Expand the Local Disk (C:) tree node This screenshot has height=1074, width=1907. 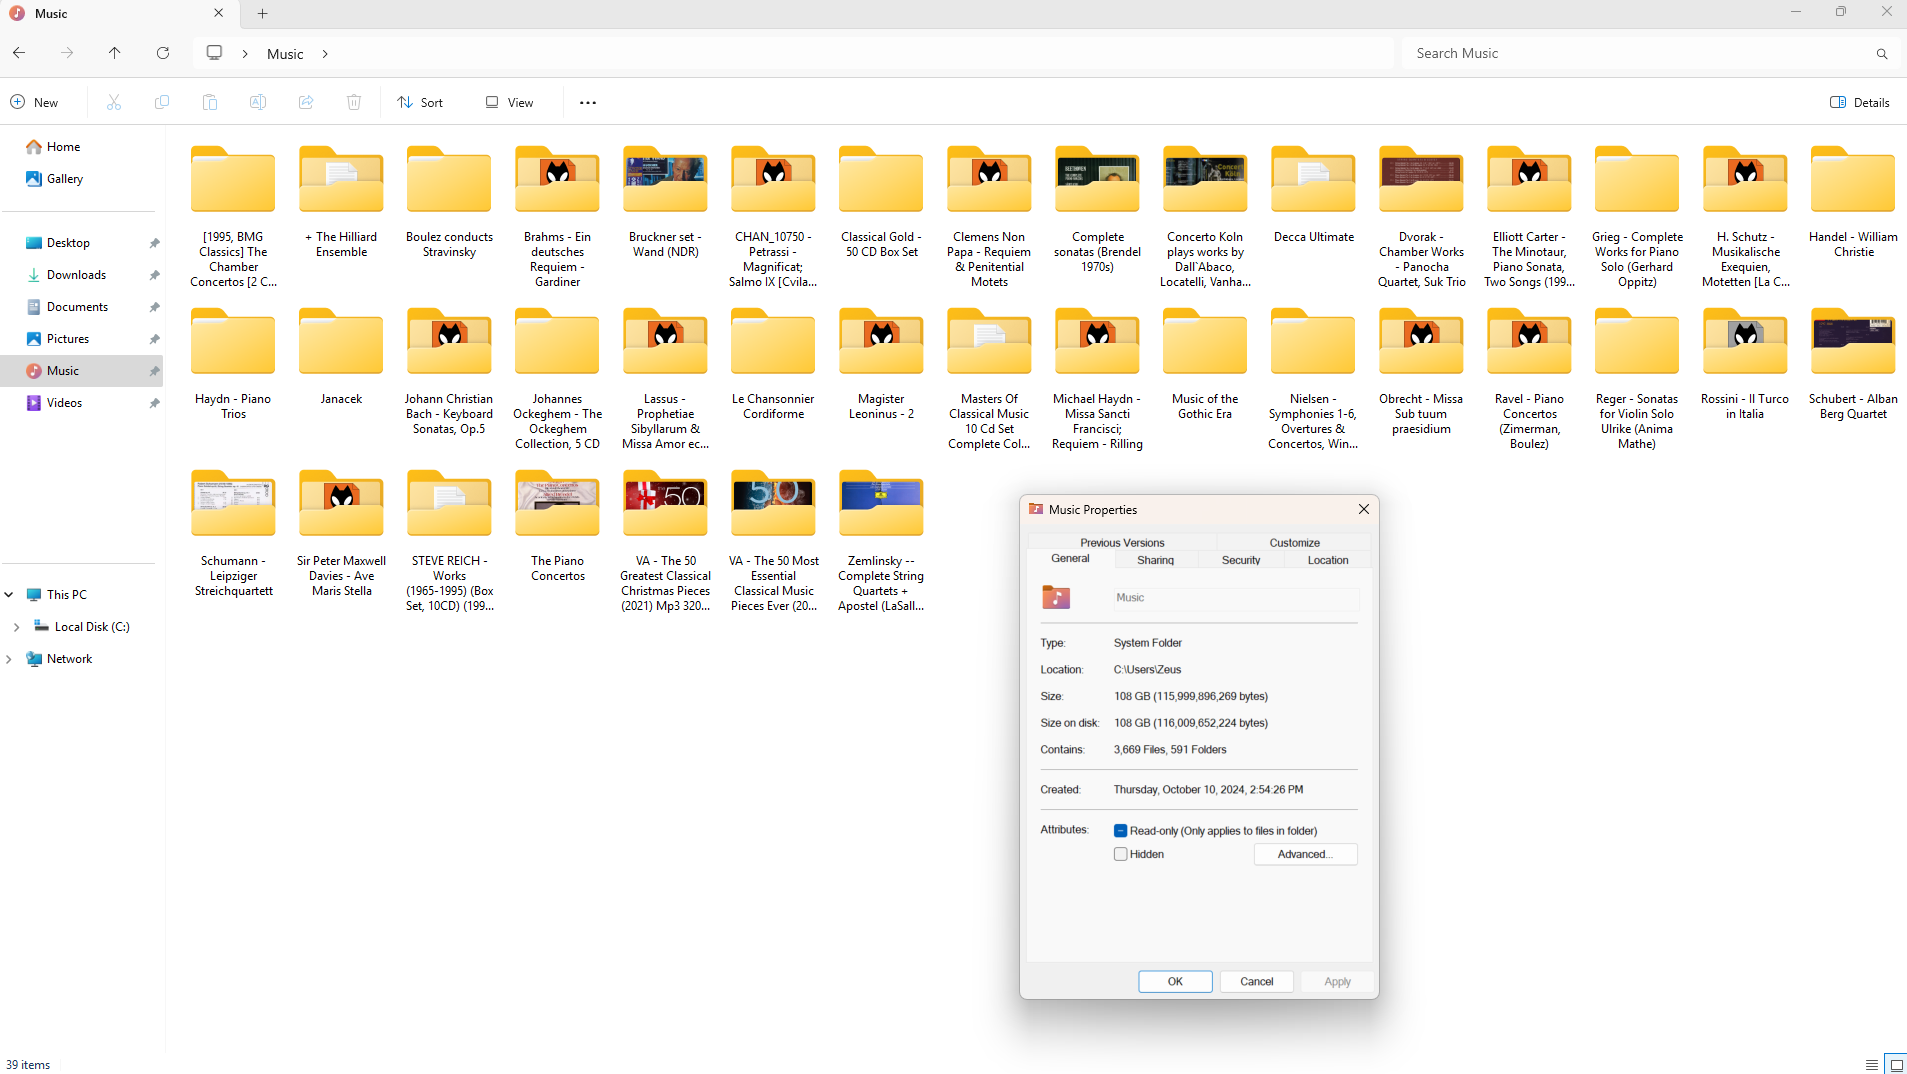16,627
